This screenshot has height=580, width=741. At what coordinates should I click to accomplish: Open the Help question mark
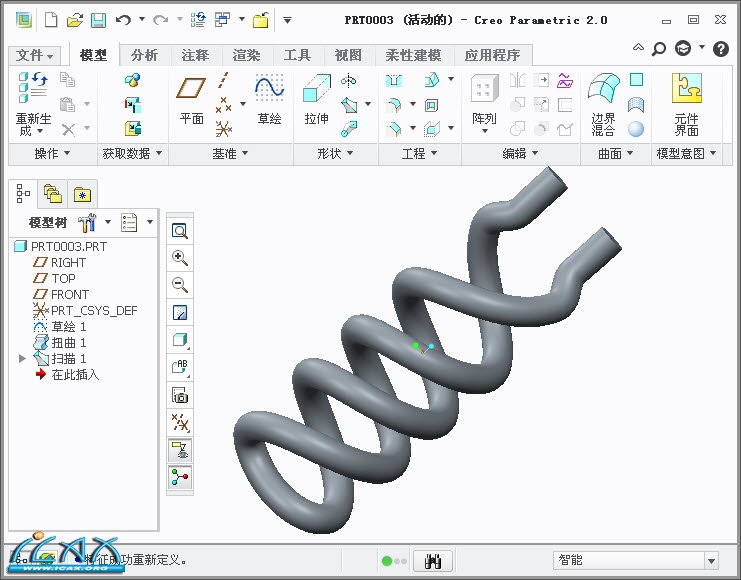click(x=721, y=49)
